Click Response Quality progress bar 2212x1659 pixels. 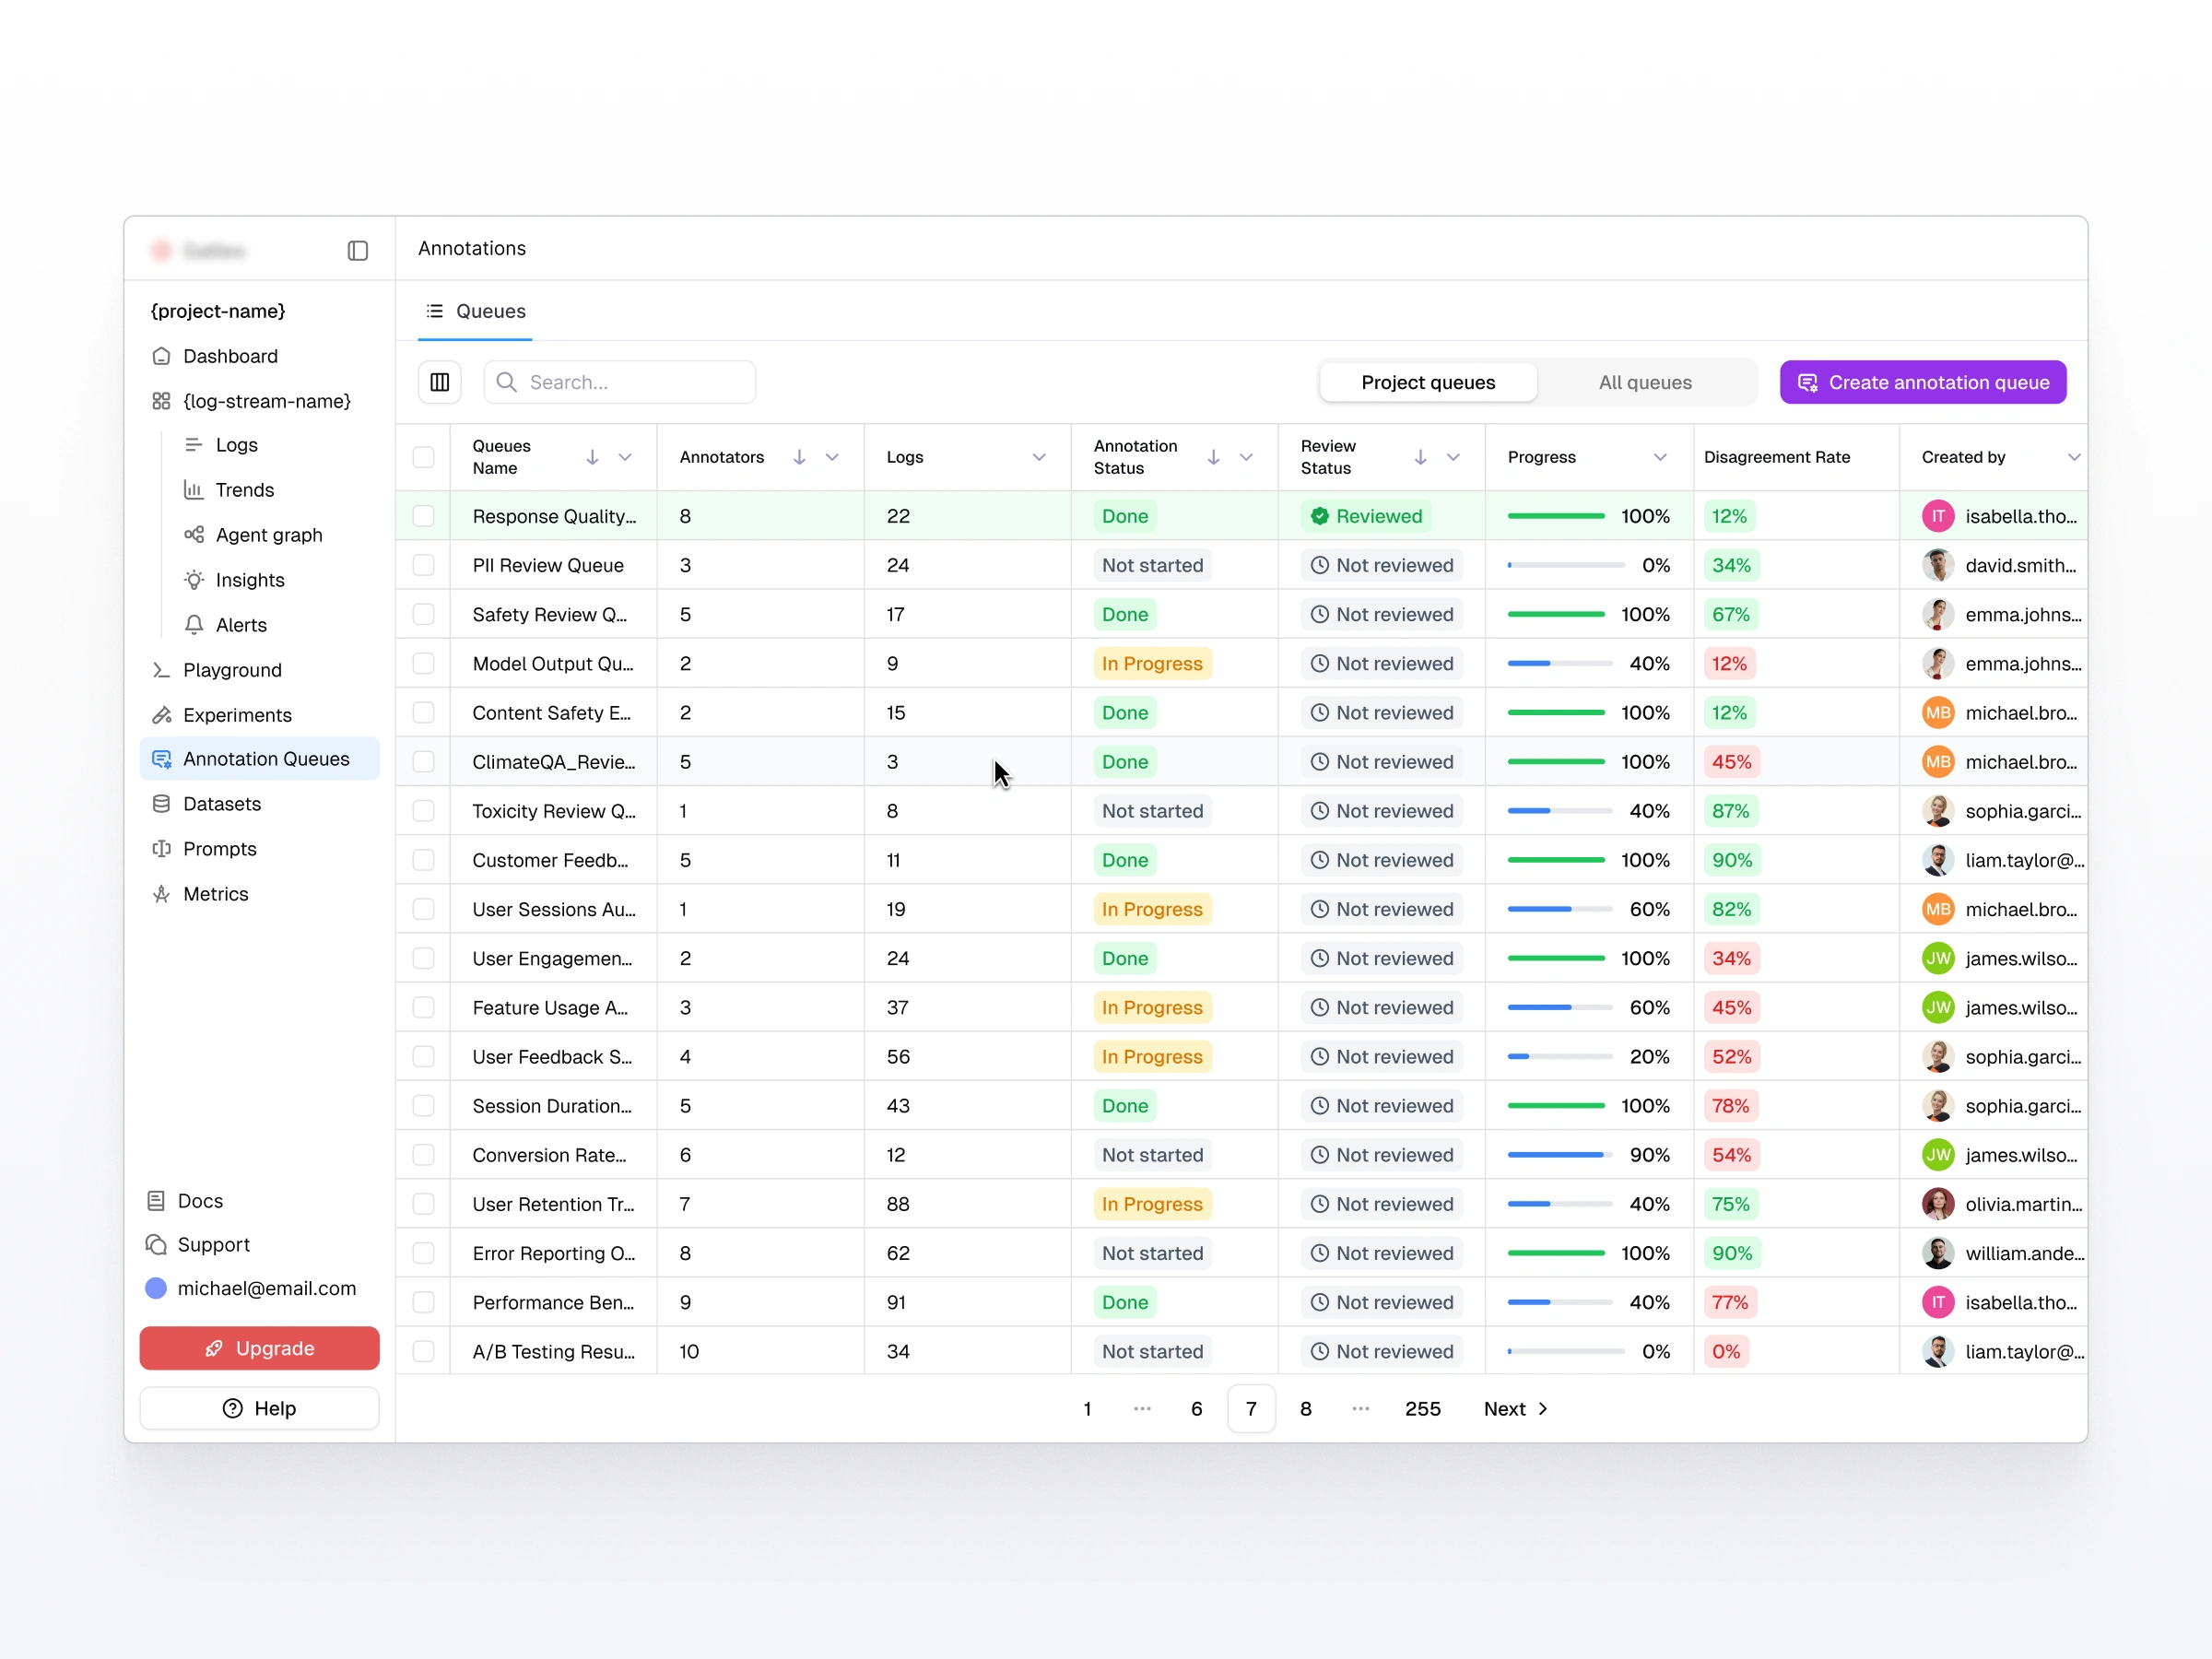(1555, 516)
